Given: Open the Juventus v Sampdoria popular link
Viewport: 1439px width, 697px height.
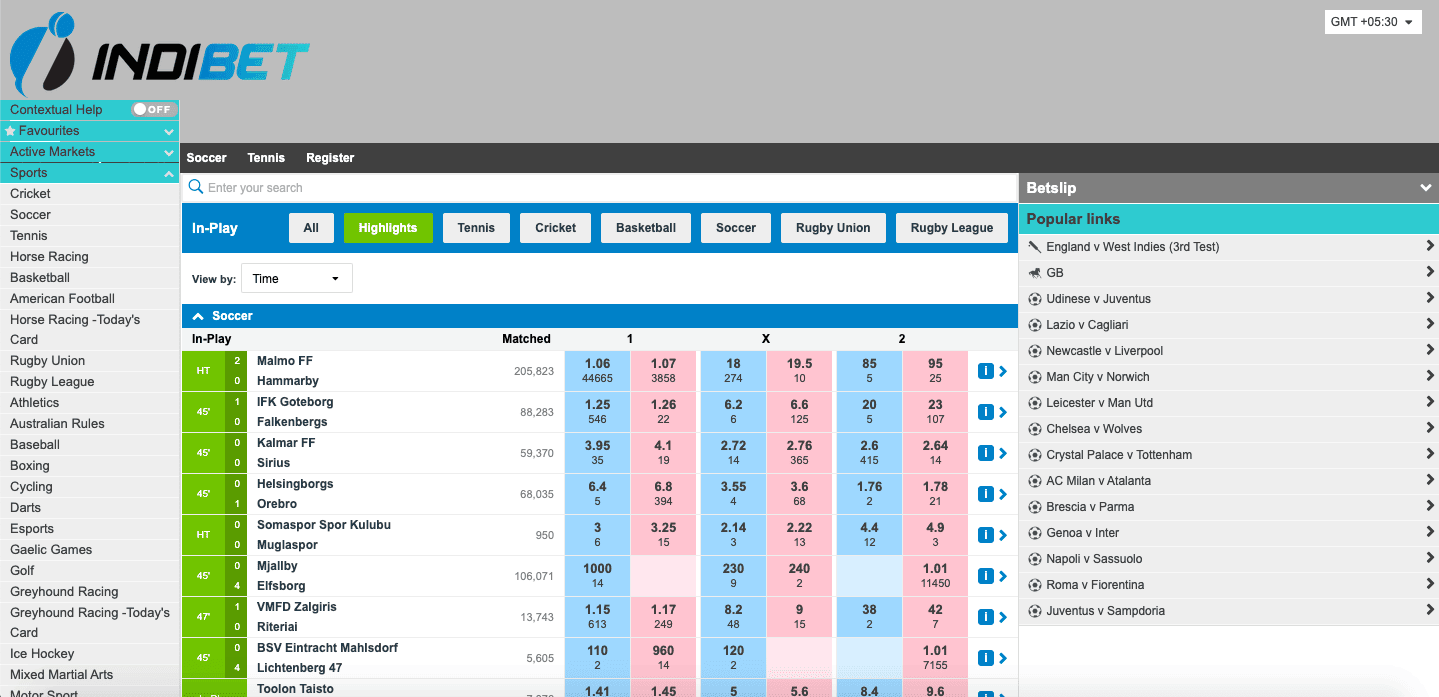Looking at the screenshot, I should 1229,611.
